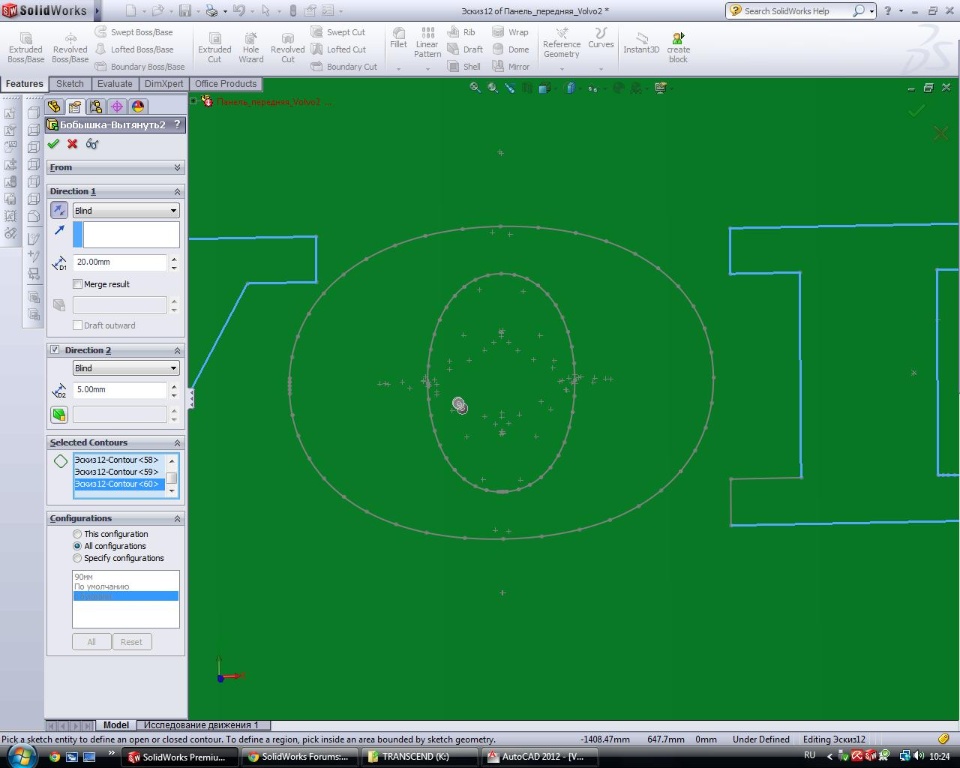Select the Wrap tool
Screen dimensions: 960x768
point(510,32)
